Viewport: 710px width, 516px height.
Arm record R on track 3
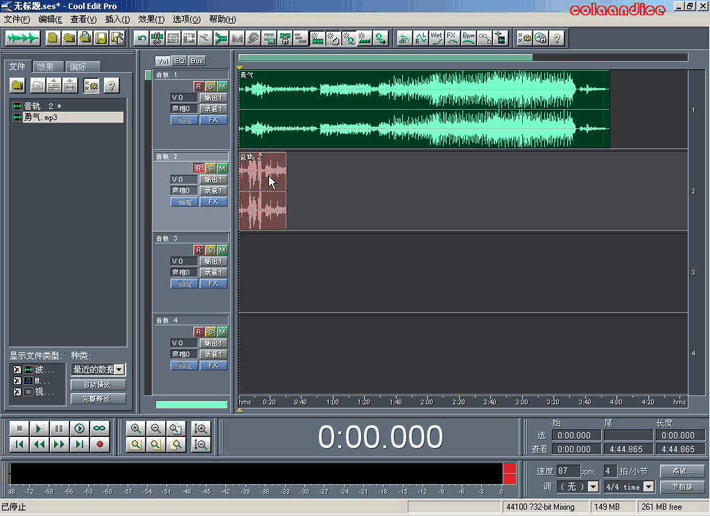pyautogui.click(x=199, y=249)
